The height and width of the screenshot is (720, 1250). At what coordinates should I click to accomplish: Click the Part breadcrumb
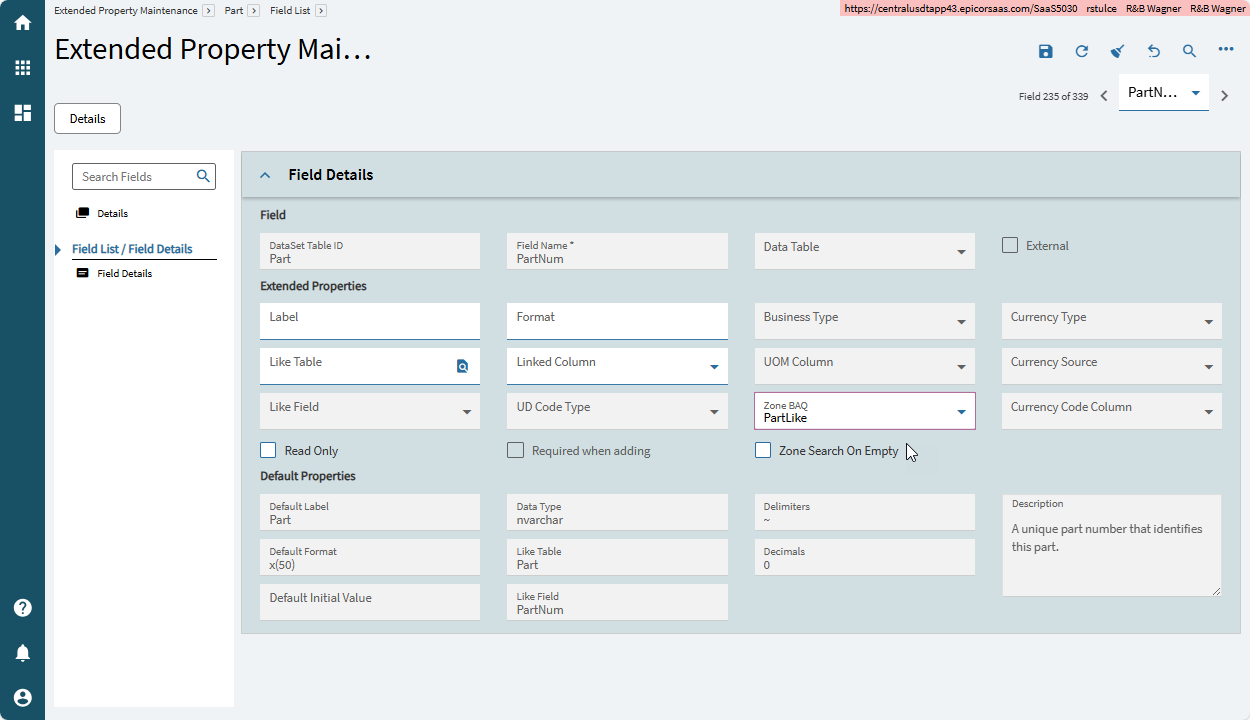click(234, 10)
